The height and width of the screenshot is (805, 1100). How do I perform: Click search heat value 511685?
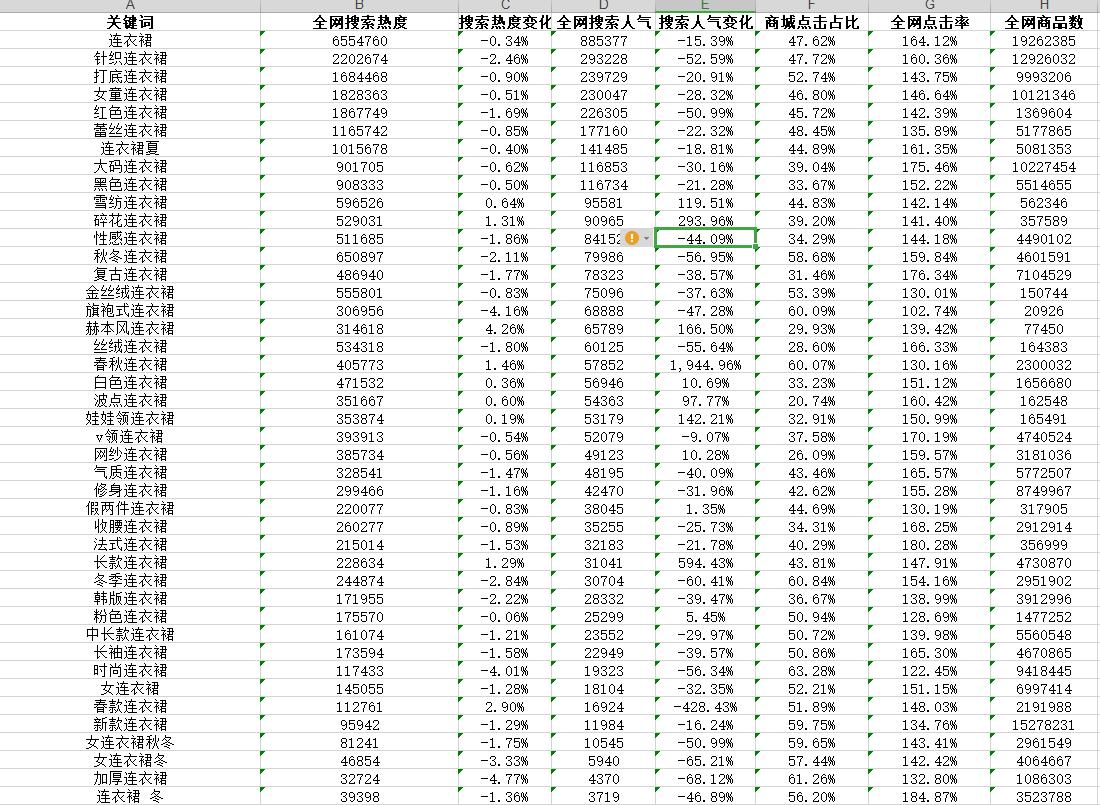pyautogui.click(x=359, y=239)
